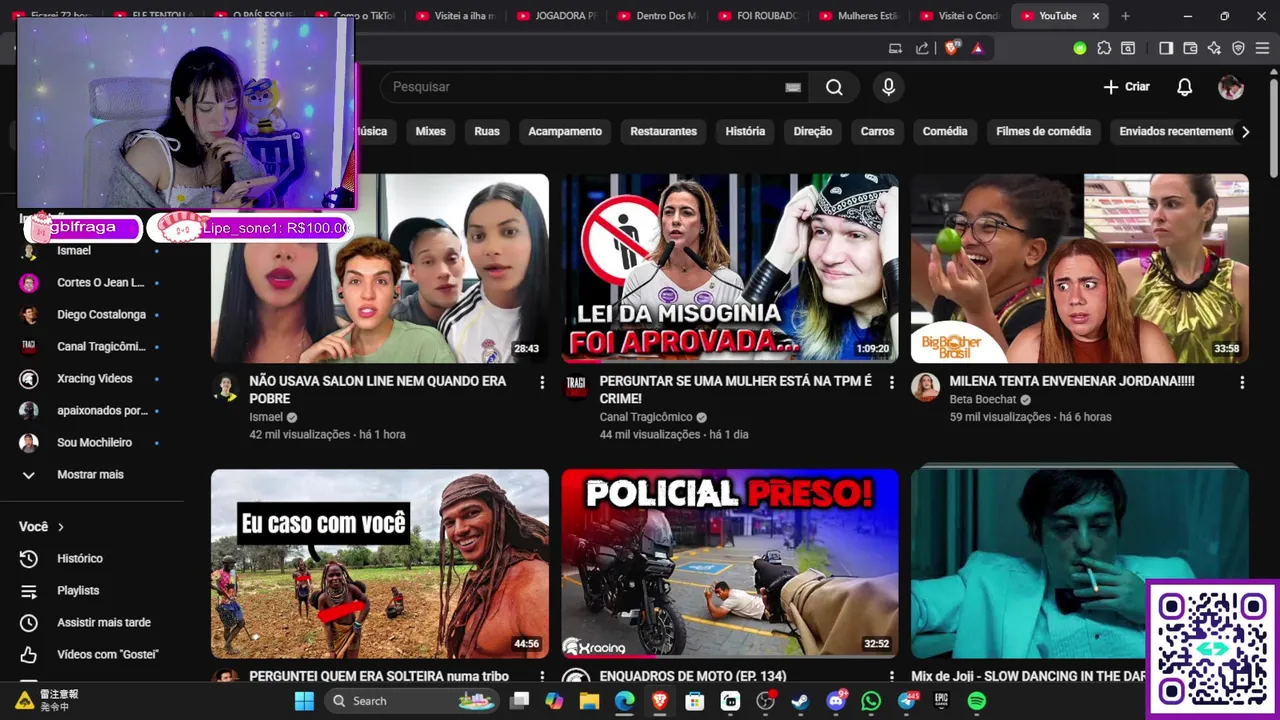This screenshot has width=1280, height=720.
Task: Open the Xracing Videos subscription
Action: [x=90, y=379]
